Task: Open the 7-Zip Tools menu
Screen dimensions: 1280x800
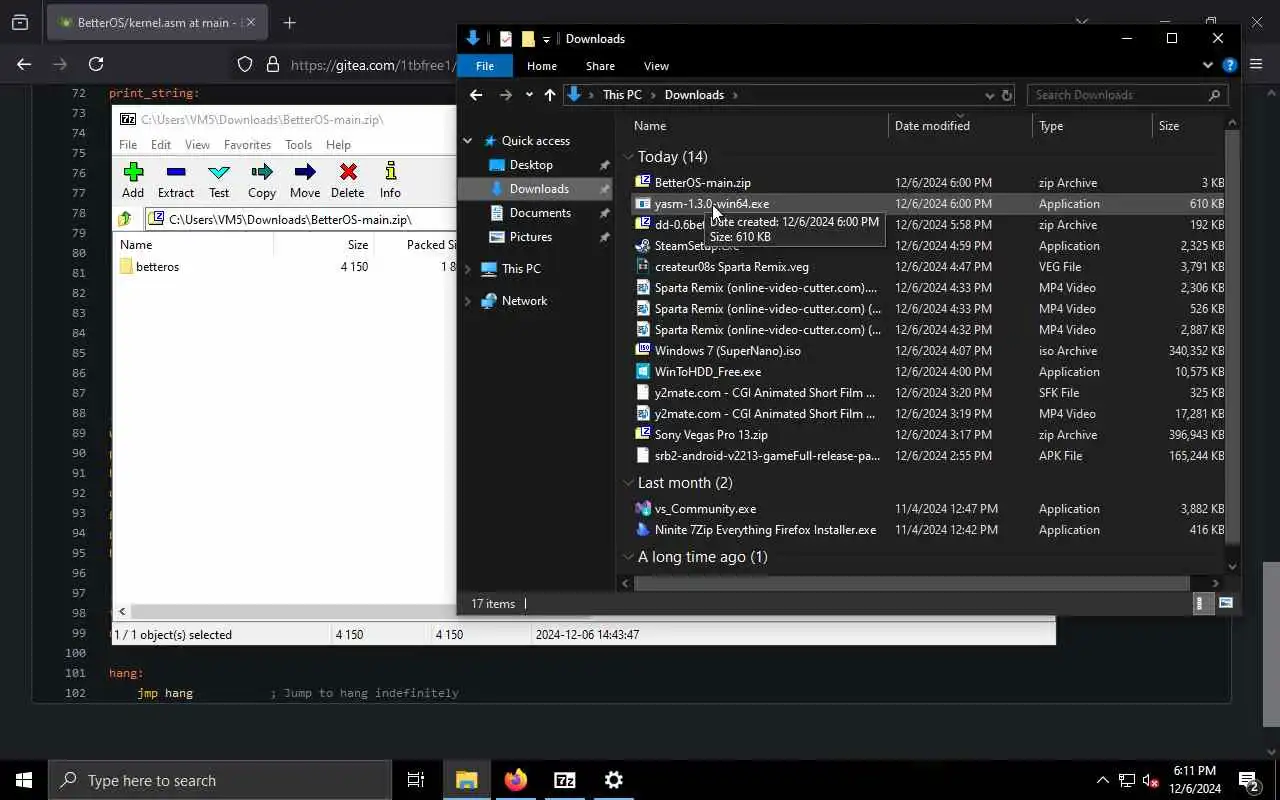Action: click(298, 145)
